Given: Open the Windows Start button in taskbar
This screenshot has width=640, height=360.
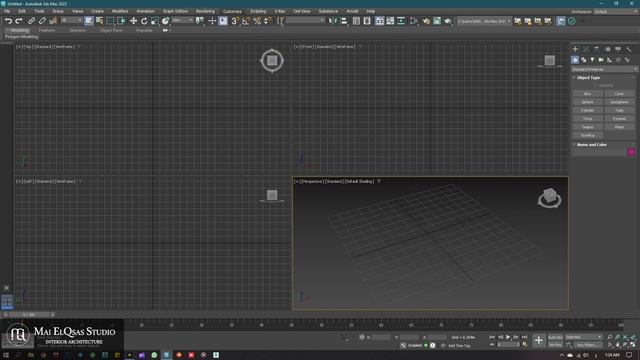Looking at the screenshot, I should coord(6,355).
